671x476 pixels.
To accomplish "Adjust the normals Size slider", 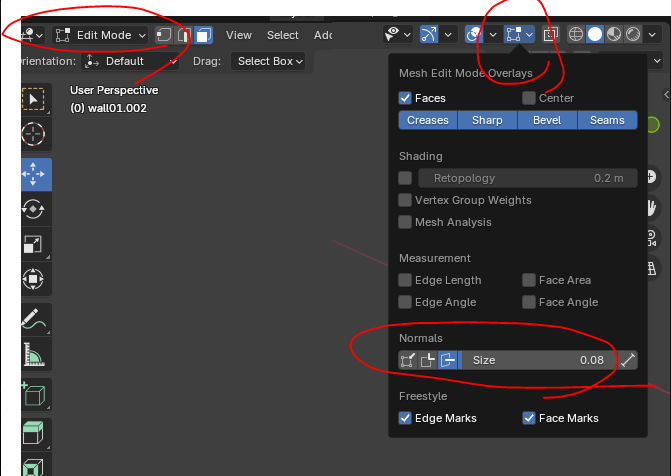I will 538,360.
